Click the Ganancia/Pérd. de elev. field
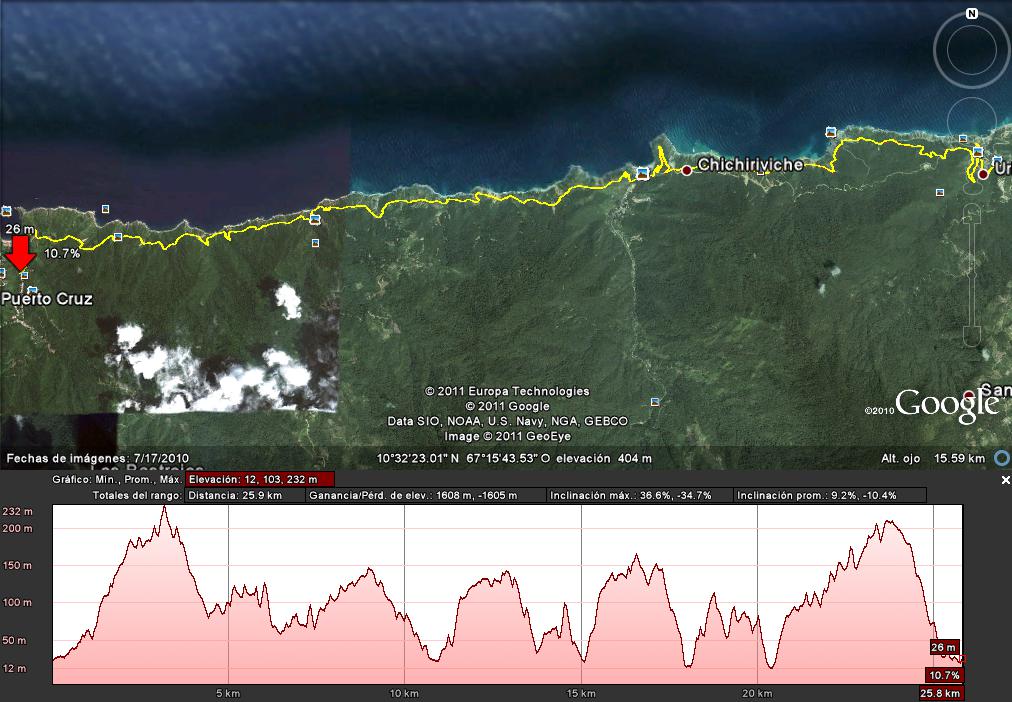 426,495
